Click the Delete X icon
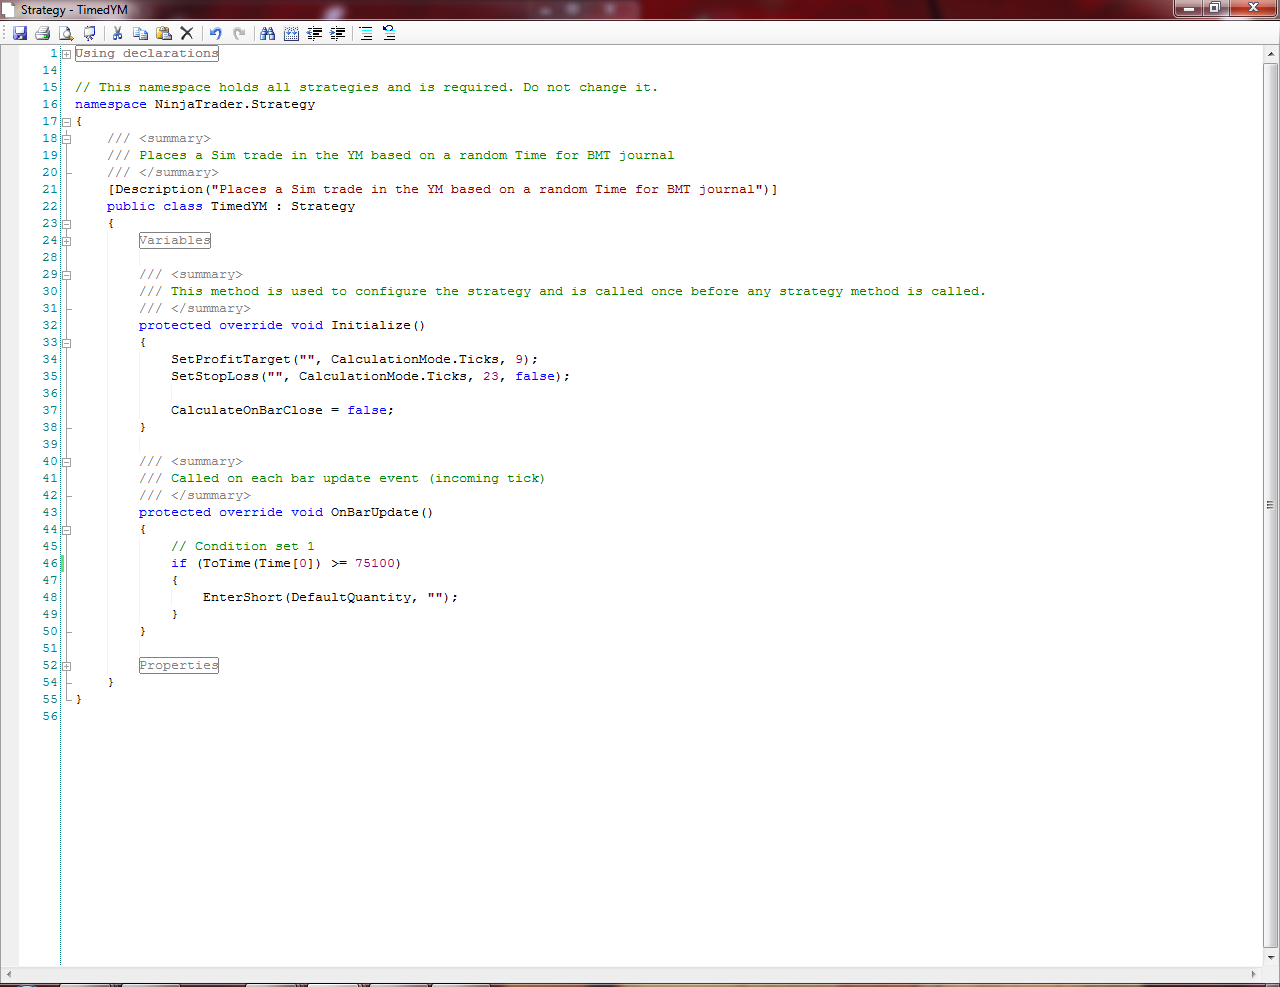The image size is (1280, 987). point(187,33)
